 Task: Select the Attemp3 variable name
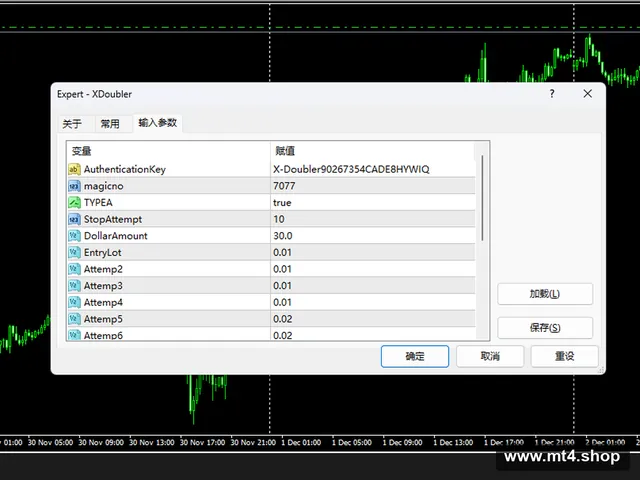103,286
